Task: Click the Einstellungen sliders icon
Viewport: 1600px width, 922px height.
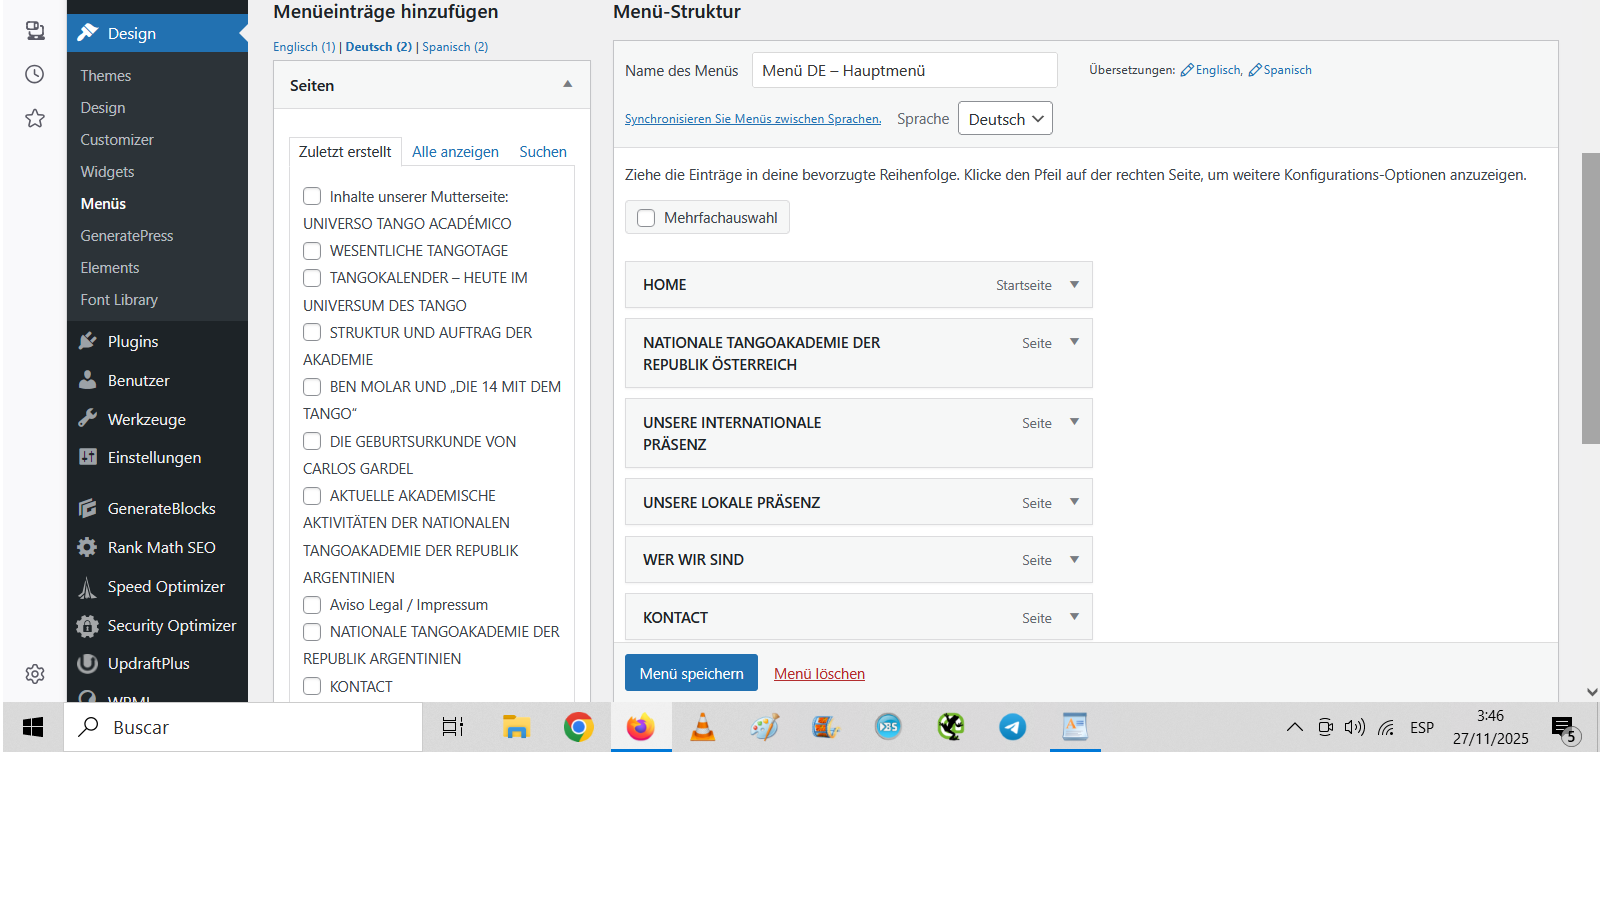Action: click(88, 457)
